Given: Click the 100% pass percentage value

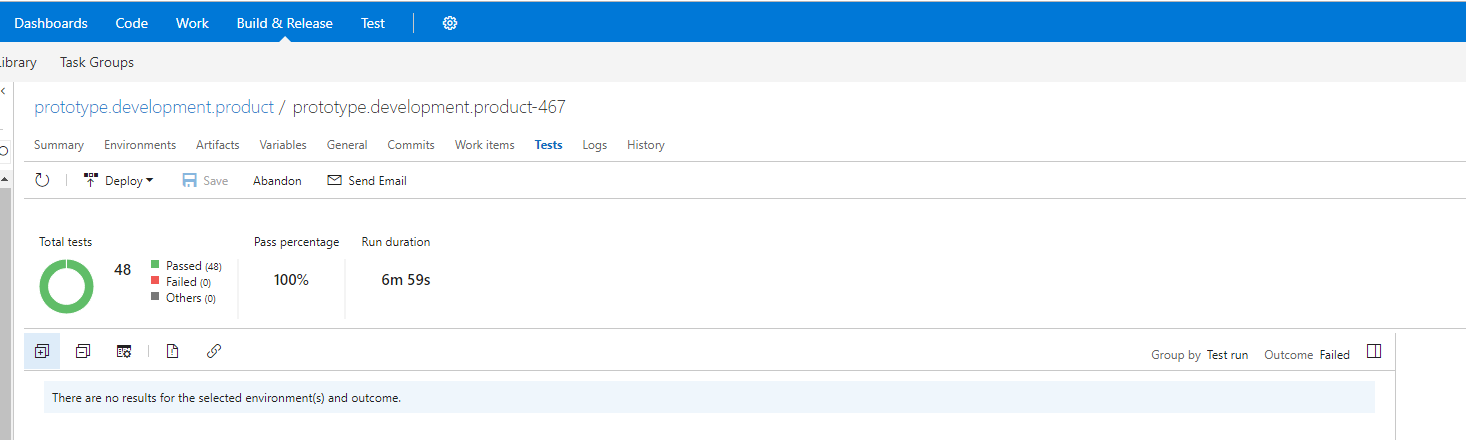Looking at the screenshot, I should 291,280.
